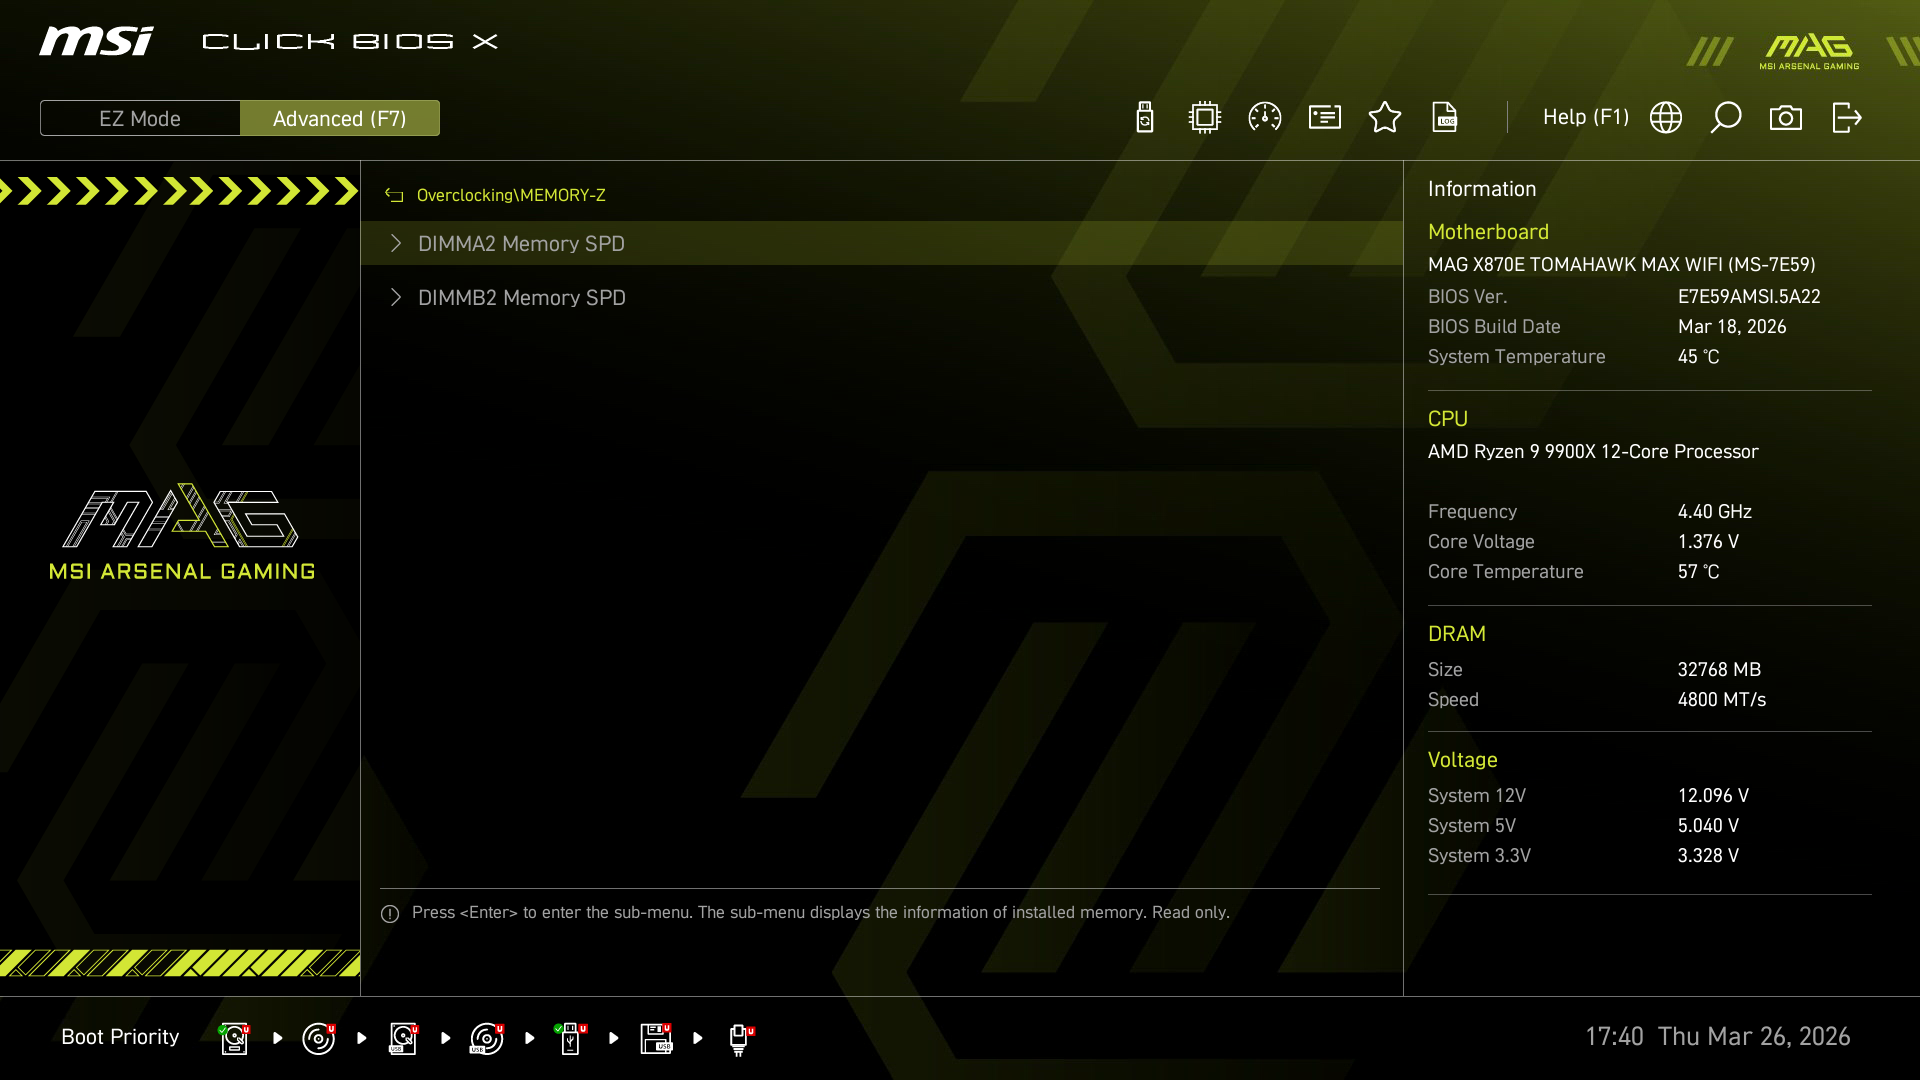Viewport: 1920px width, 1080px height.
Task: Select the network boot device icon
Action: pos(740,1038)
